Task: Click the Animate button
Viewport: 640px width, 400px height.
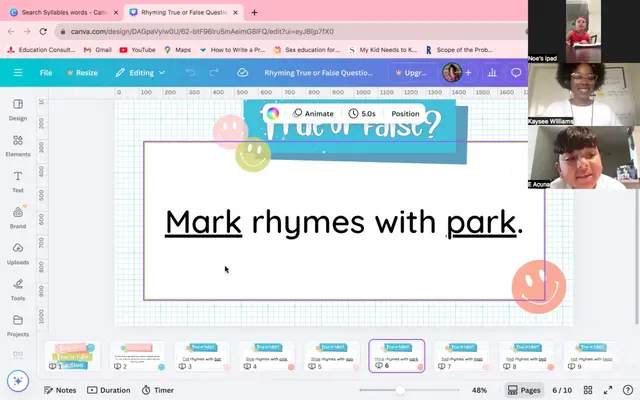Action: [x=313, y=113]
